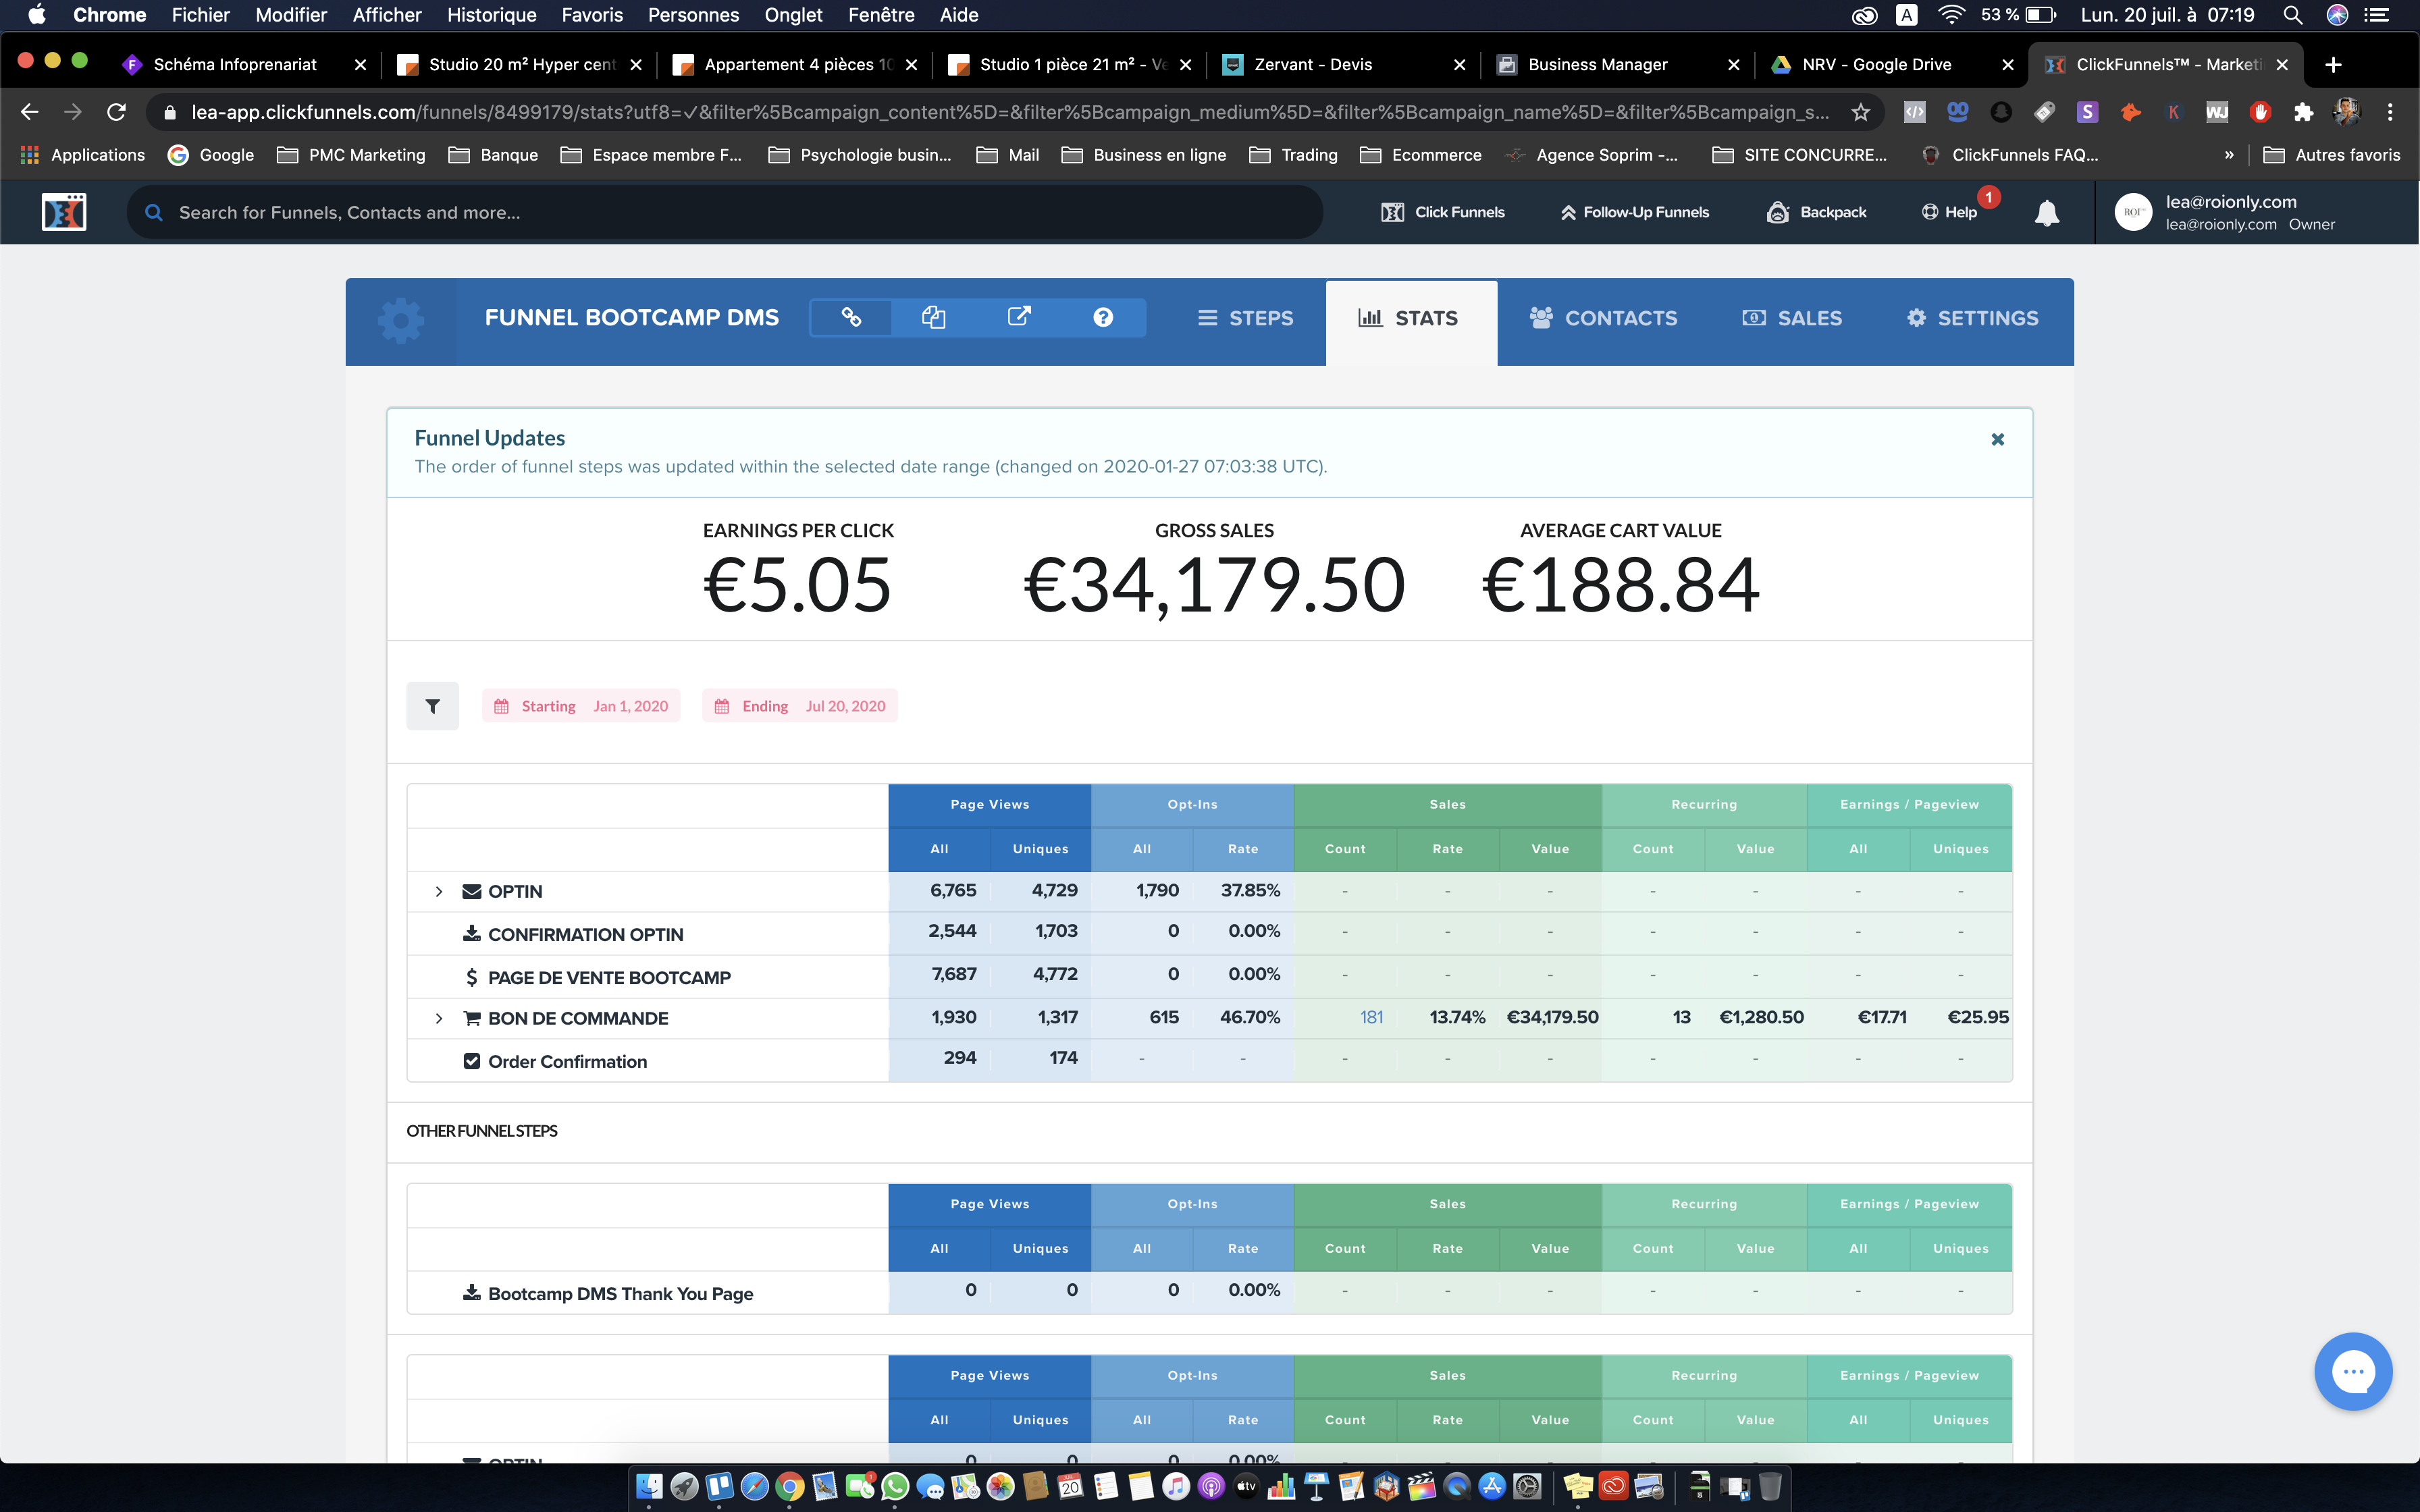Viewport: 2420px width, 1512px height.
Task: Click the red stop-hand extension icon
Action: pyautogui.click(x=2260, y=112)
